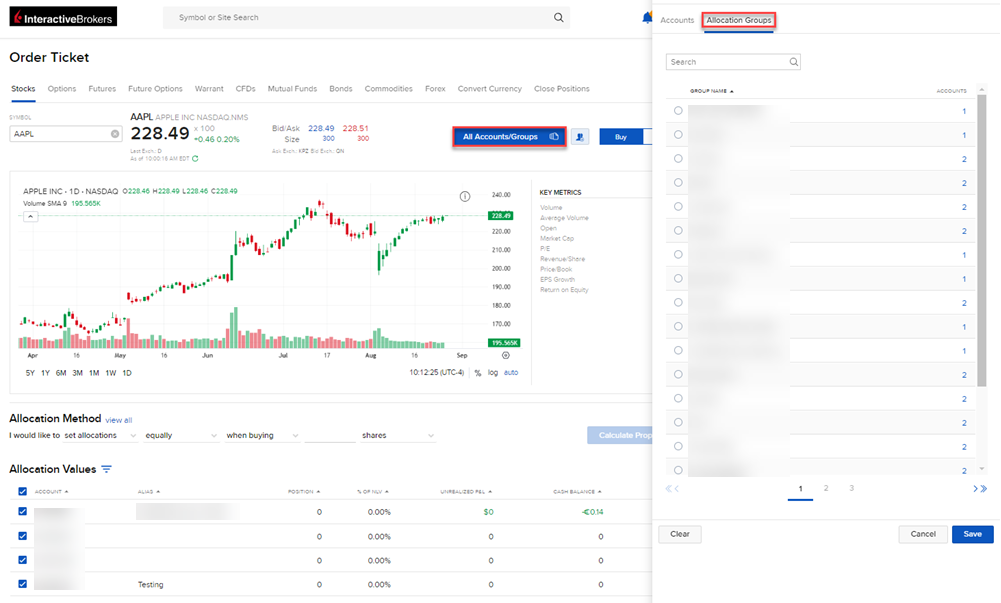
Task: Open the chart info icon
Action: pyautogui.click(x=465, y=196)
